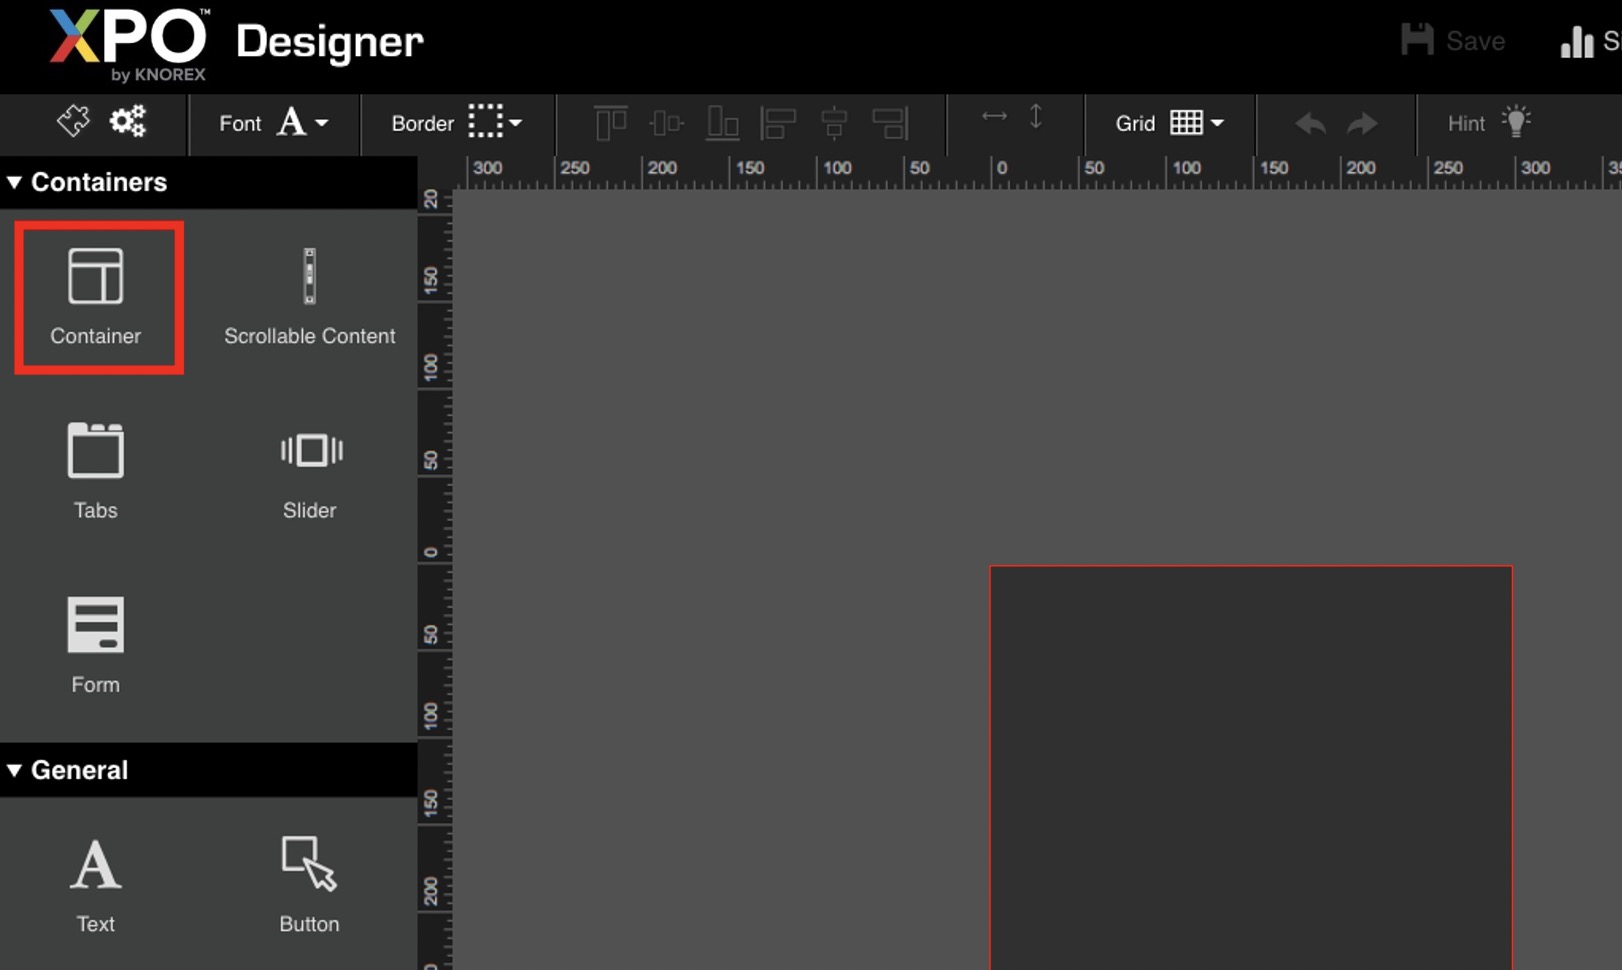Open the puzzle-piece plugins icon

(73, 122)
